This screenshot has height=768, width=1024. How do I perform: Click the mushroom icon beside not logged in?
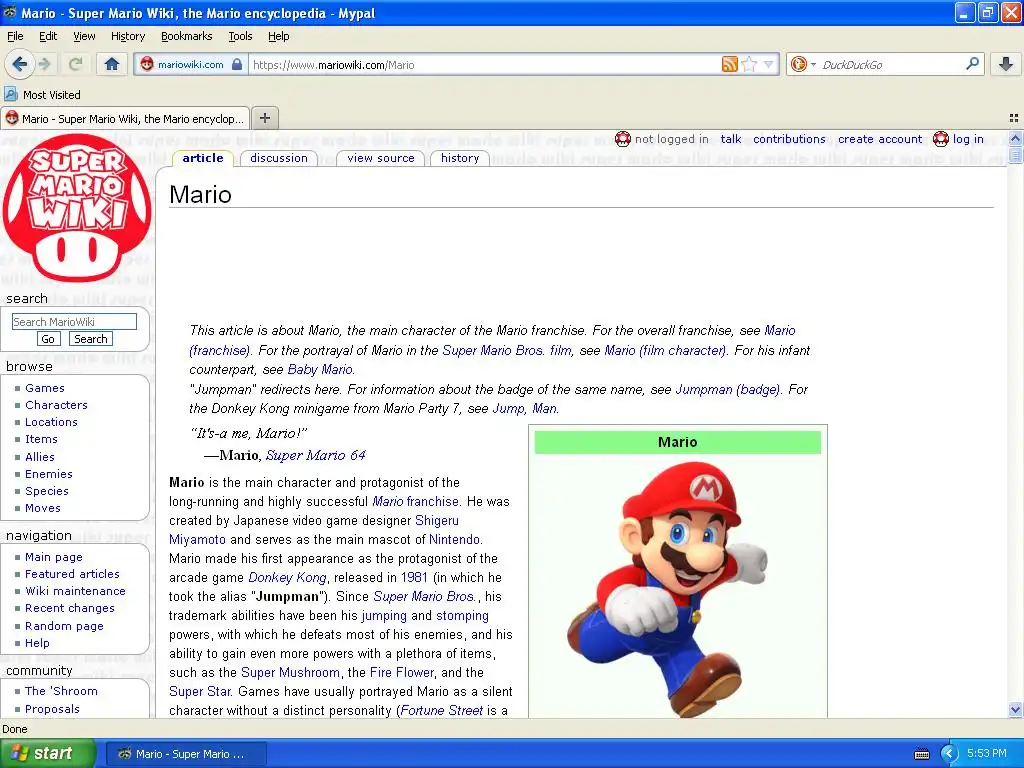pyautogui.click(x=623, y=139)
